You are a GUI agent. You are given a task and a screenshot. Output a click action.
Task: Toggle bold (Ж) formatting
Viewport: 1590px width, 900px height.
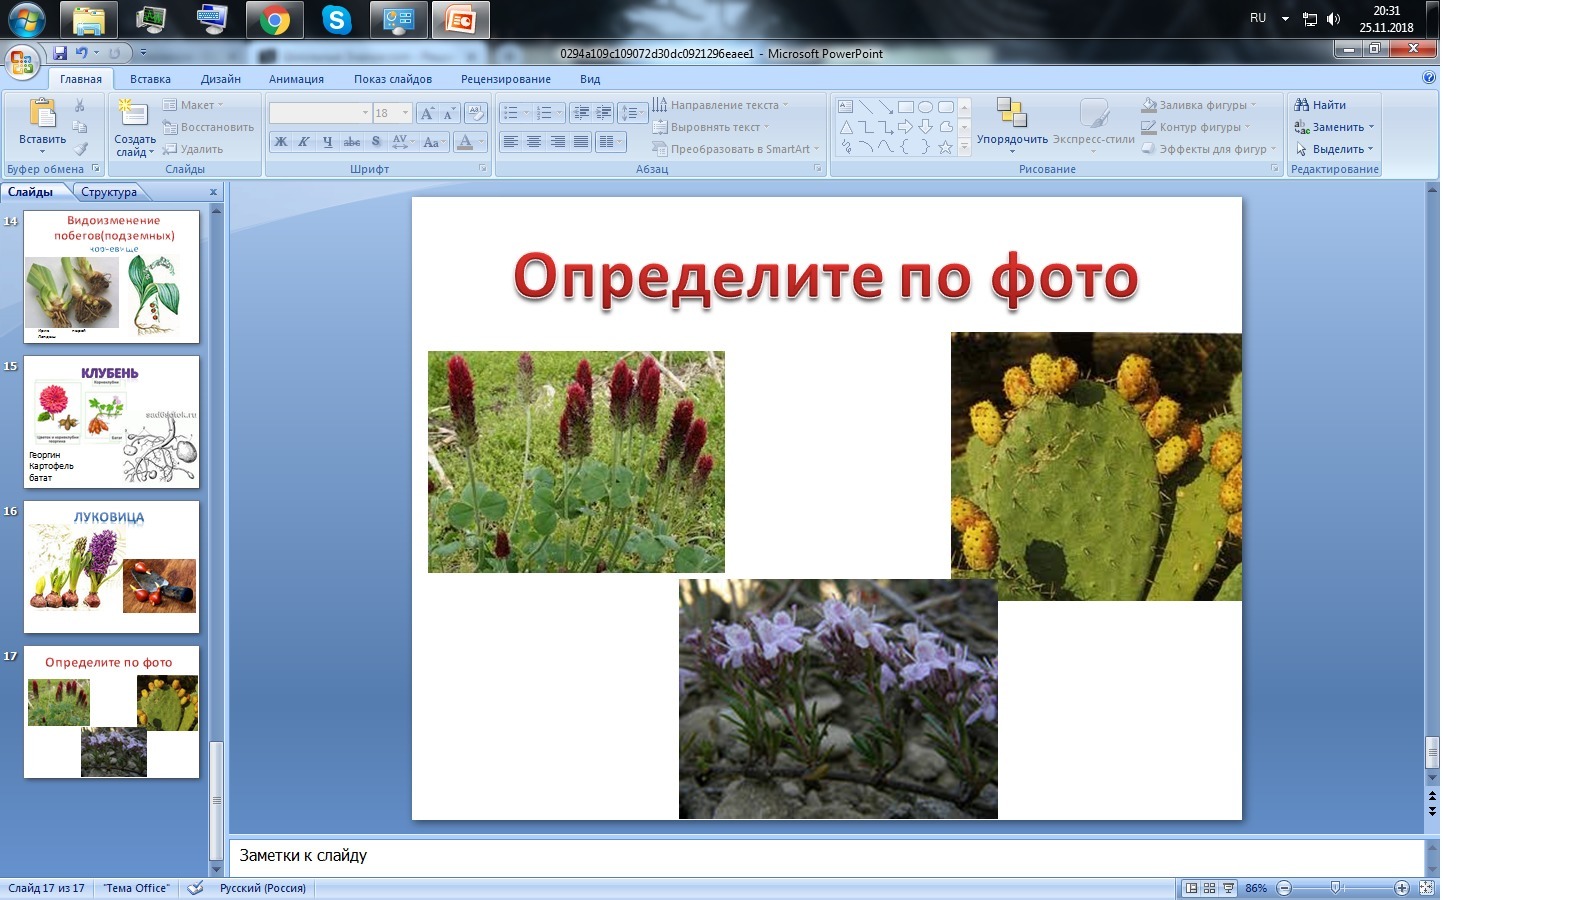pyautogui.click(x=281, y=142)
